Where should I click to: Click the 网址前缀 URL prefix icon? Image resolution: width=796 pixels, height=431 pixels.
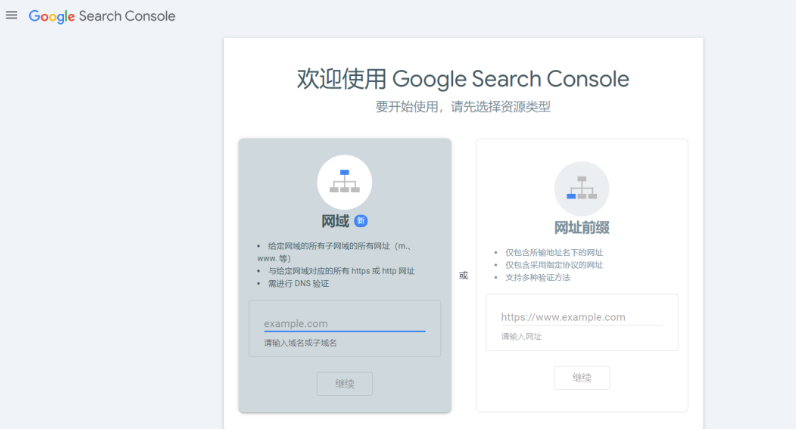(582, 189)
